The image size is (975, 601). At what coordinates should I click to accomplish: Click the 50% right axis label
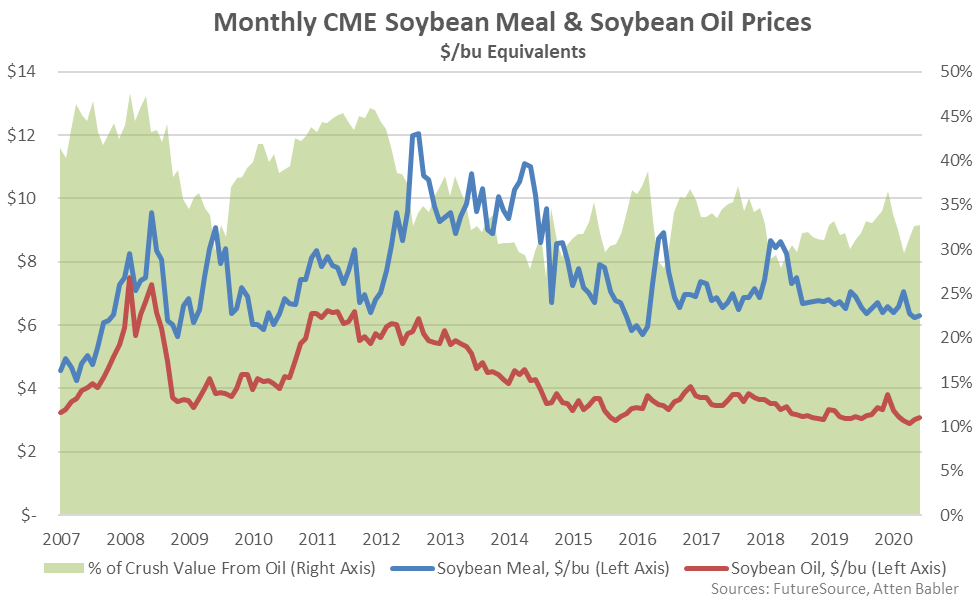[956, 71]
